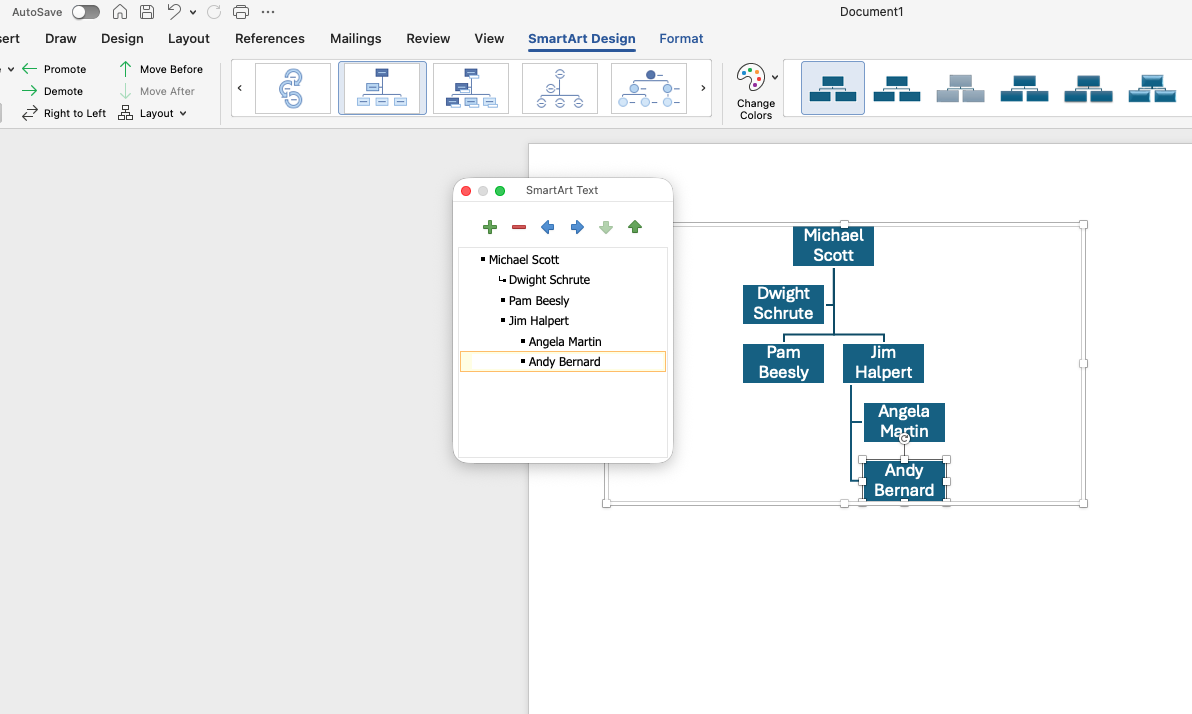Click the Pam Beesly chart box
The height and width of the screenshot is (714, 1192).
(783, 363)
